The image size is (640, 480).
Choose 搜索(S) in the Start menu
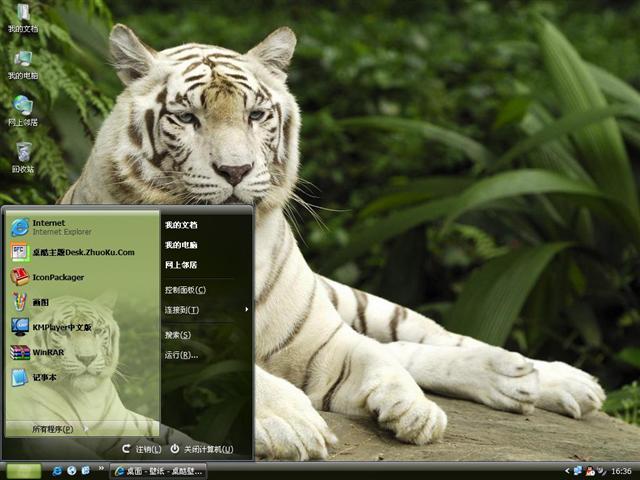pyautogui.click(x=178, y=335)
